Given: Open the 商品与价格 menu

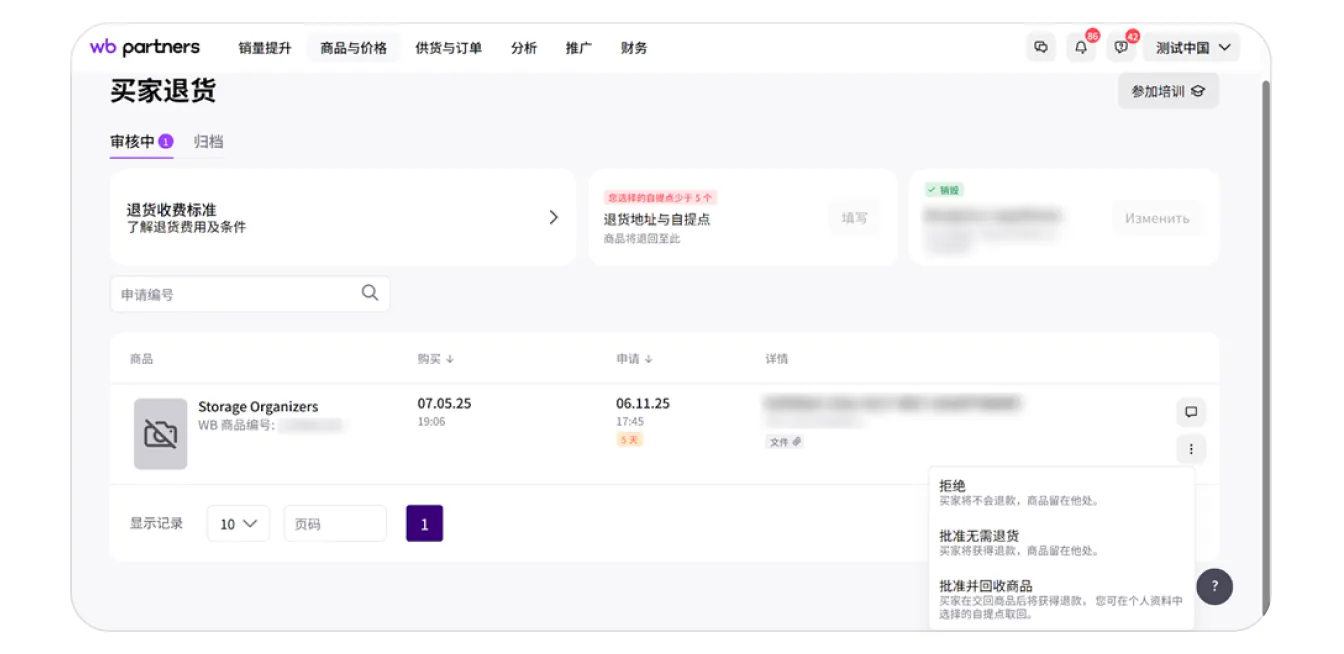Looking at the screenshot, I should [353, 48].
